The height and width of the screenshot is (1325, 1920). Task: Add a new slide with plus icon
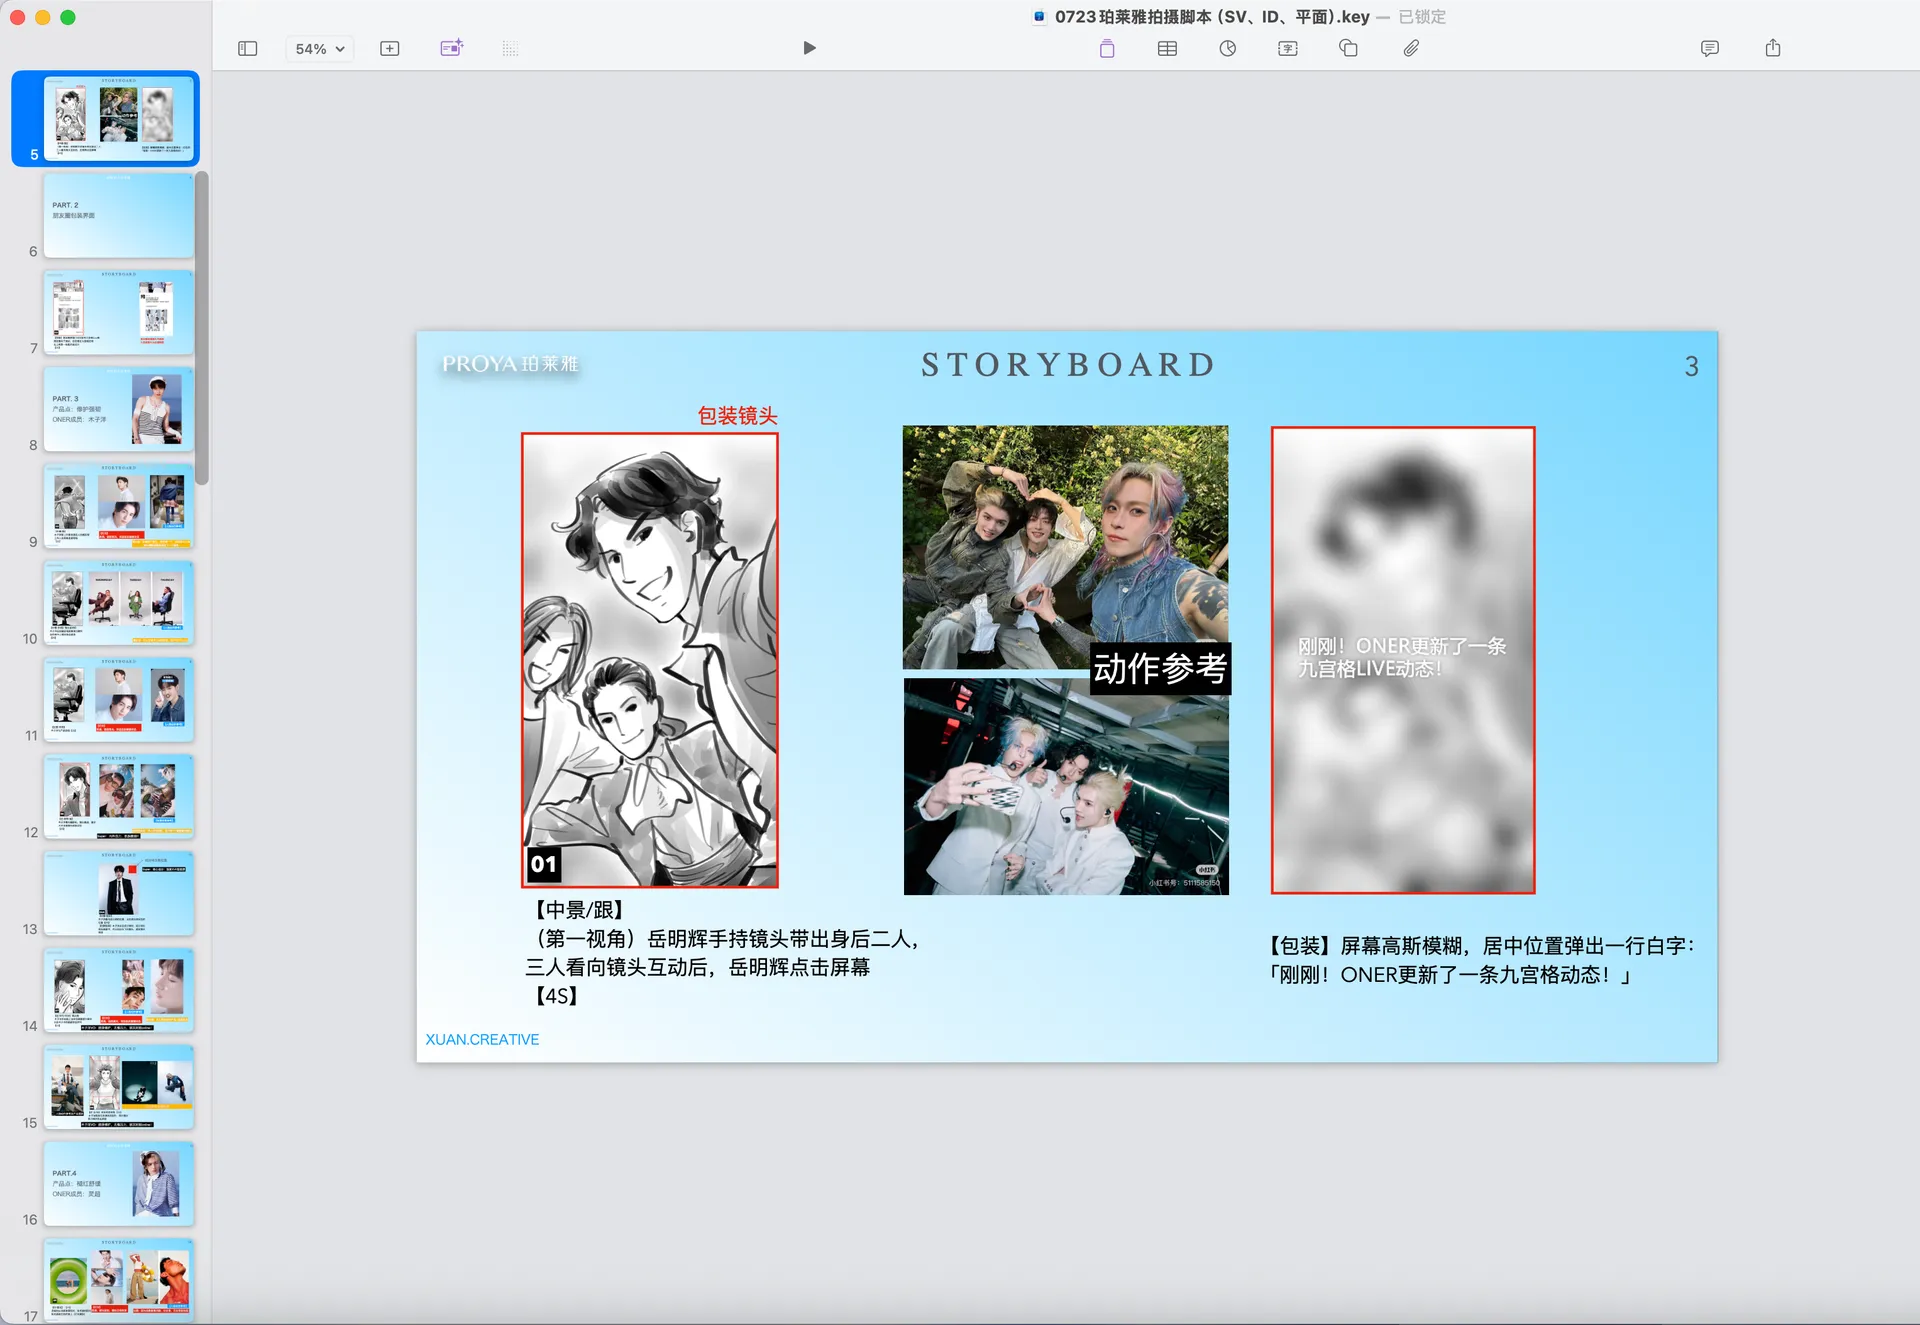pos(390,48)
